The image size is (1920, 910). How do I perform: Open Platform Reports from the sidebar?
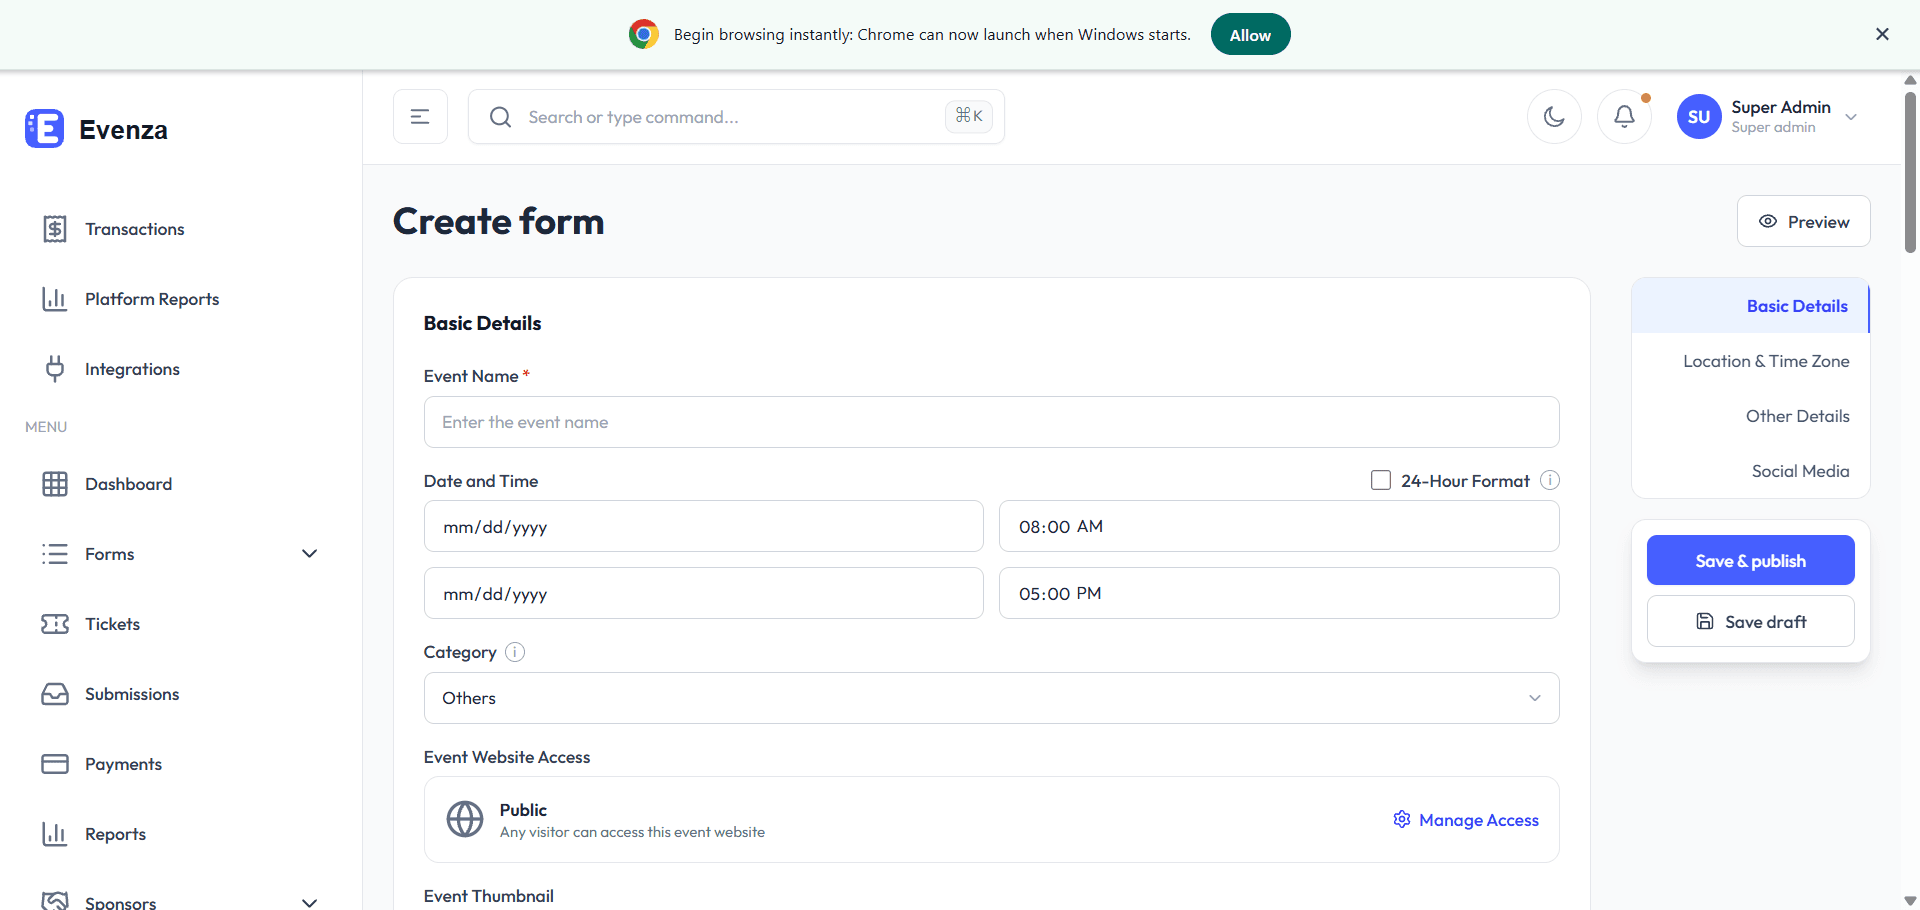pos(151,299)
